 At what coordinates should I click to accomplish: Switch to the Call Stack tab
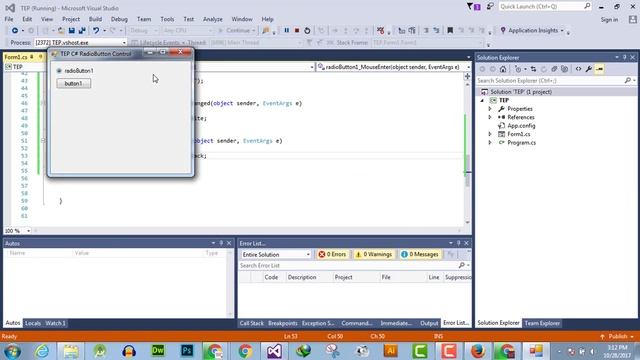251,323
